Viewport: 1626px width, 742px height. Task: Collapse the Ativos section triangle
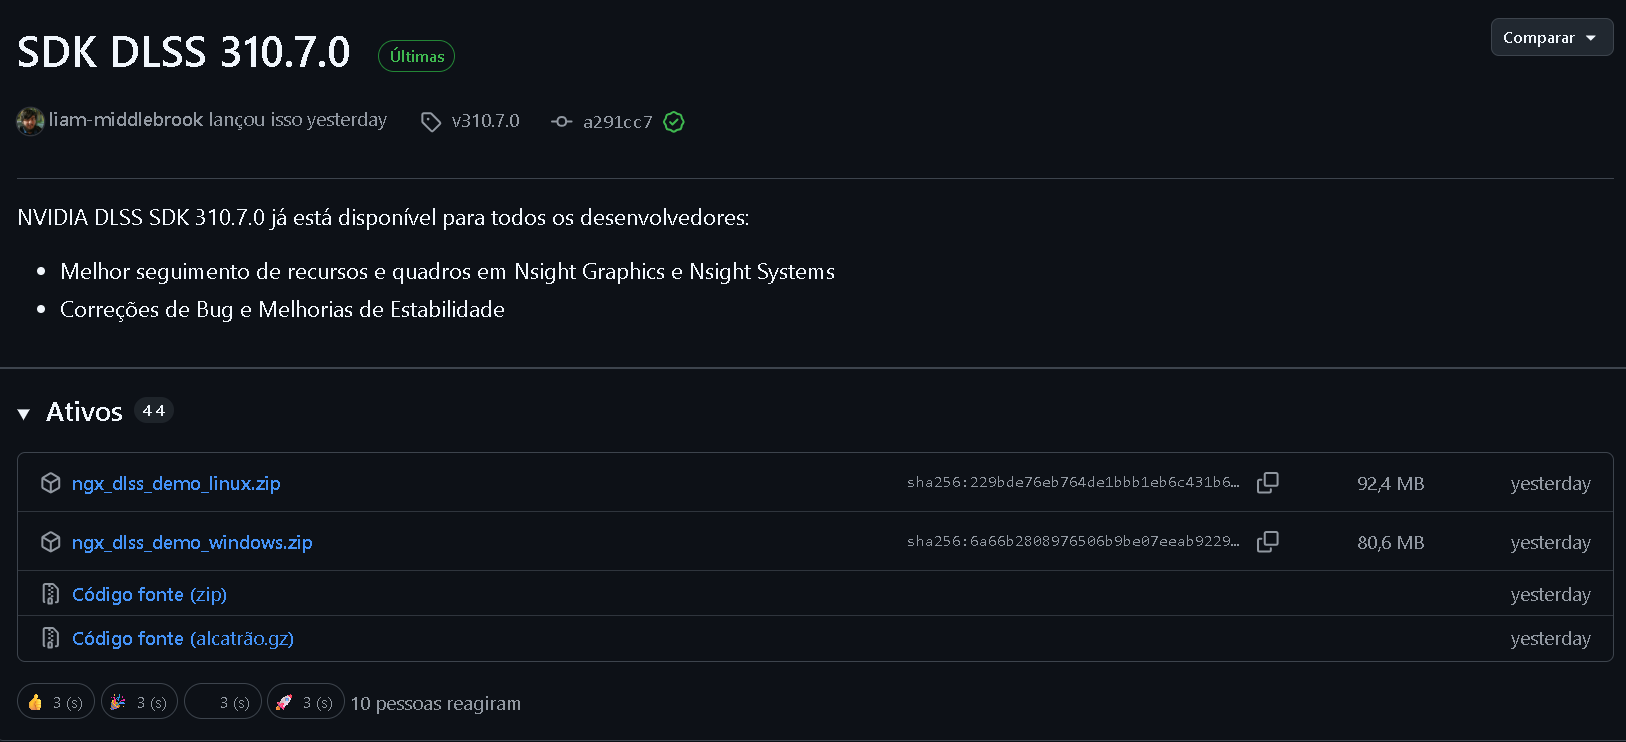[x=24, y=413]
